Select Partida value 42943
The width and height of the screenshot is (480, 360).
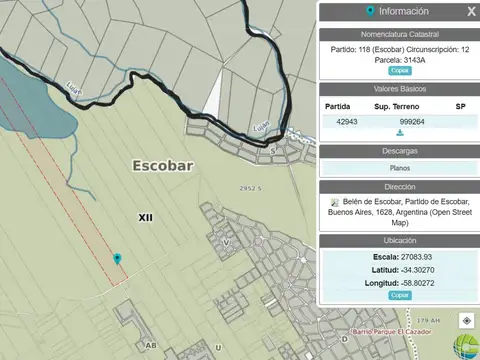347,122
